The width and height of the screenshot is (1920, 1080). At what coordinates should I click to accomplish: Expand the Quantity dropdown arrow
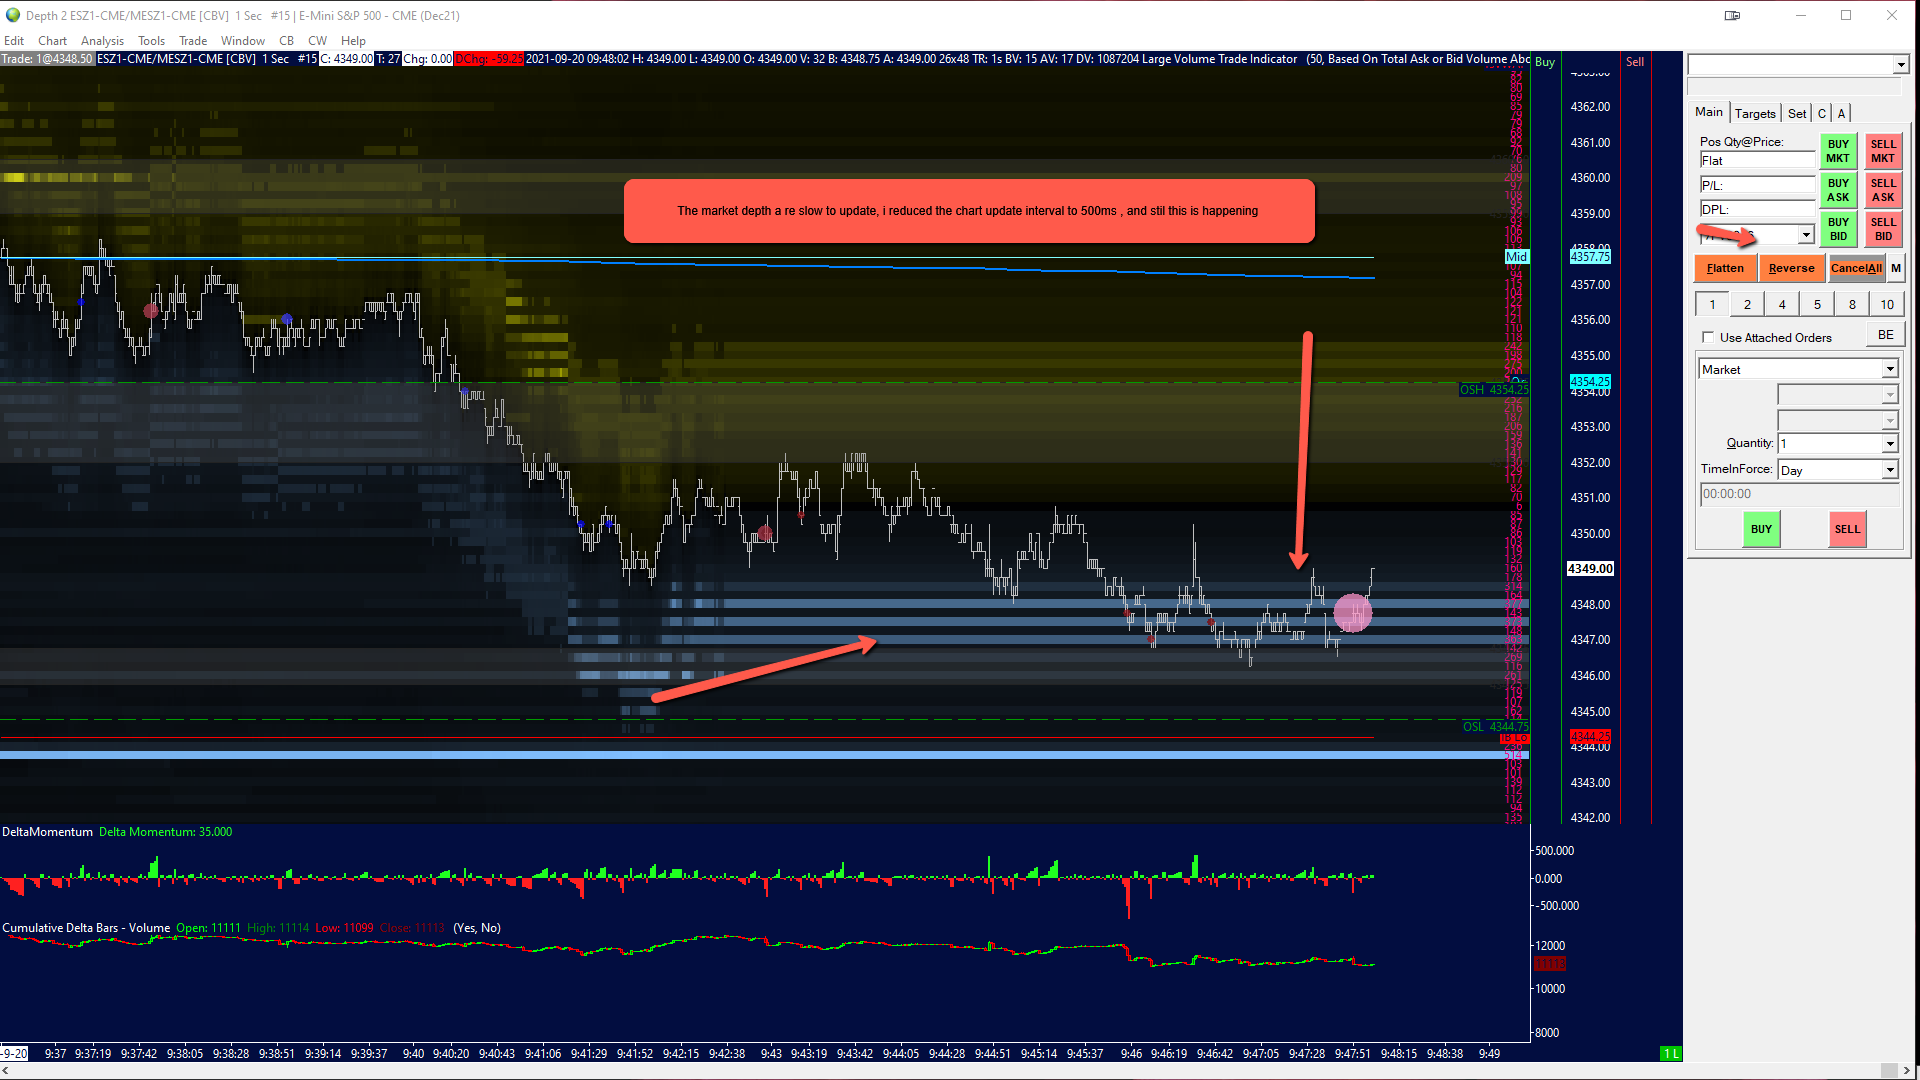1890,444
